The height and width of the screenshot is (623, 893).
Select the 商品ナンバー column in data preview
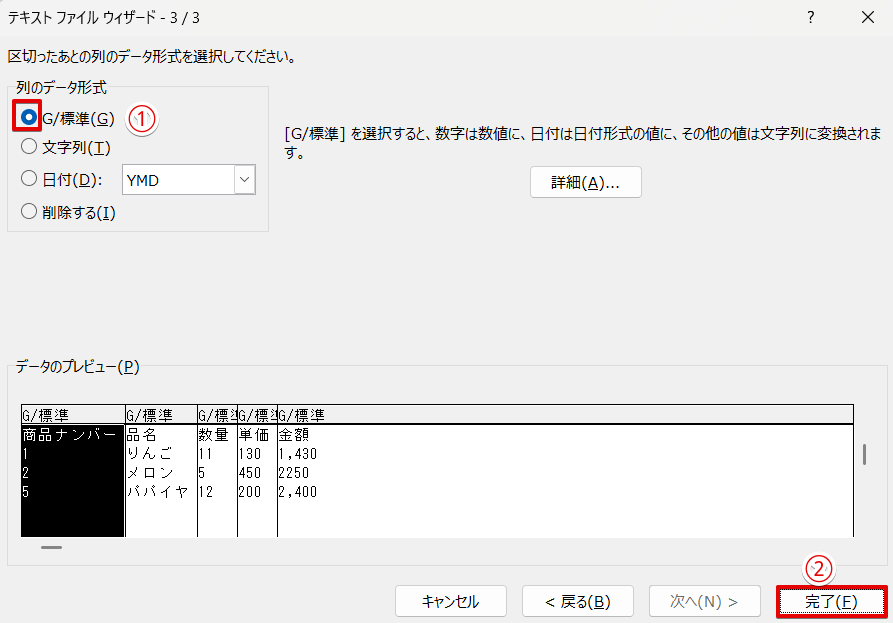(70, 450)
